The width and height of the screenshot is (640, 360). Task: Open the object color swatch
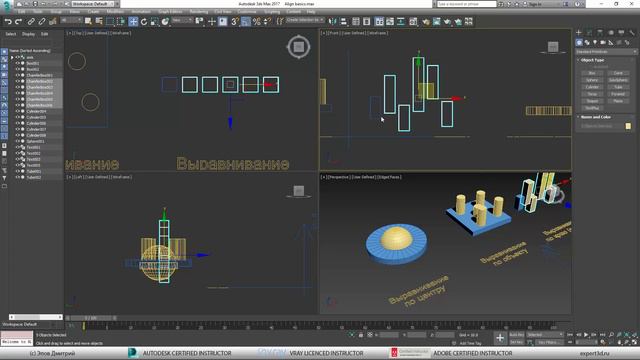coord(628,126)
